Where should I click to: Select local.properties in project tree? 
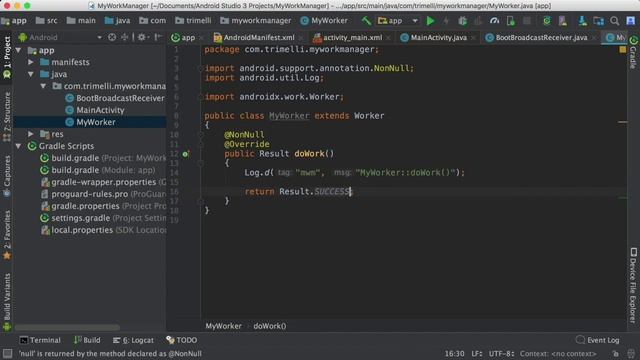point(103,230)
